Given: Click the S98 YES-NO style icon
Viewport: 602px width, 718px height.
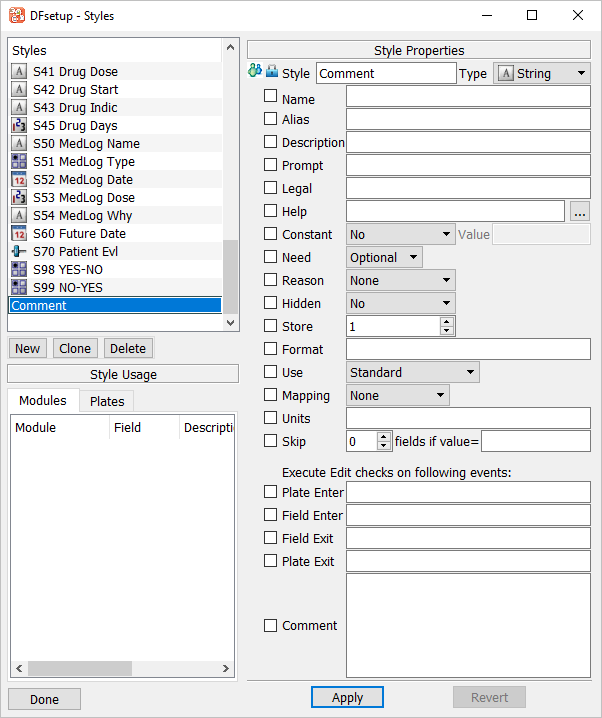Looking at the screenshot, I should [x=19, y=270].
